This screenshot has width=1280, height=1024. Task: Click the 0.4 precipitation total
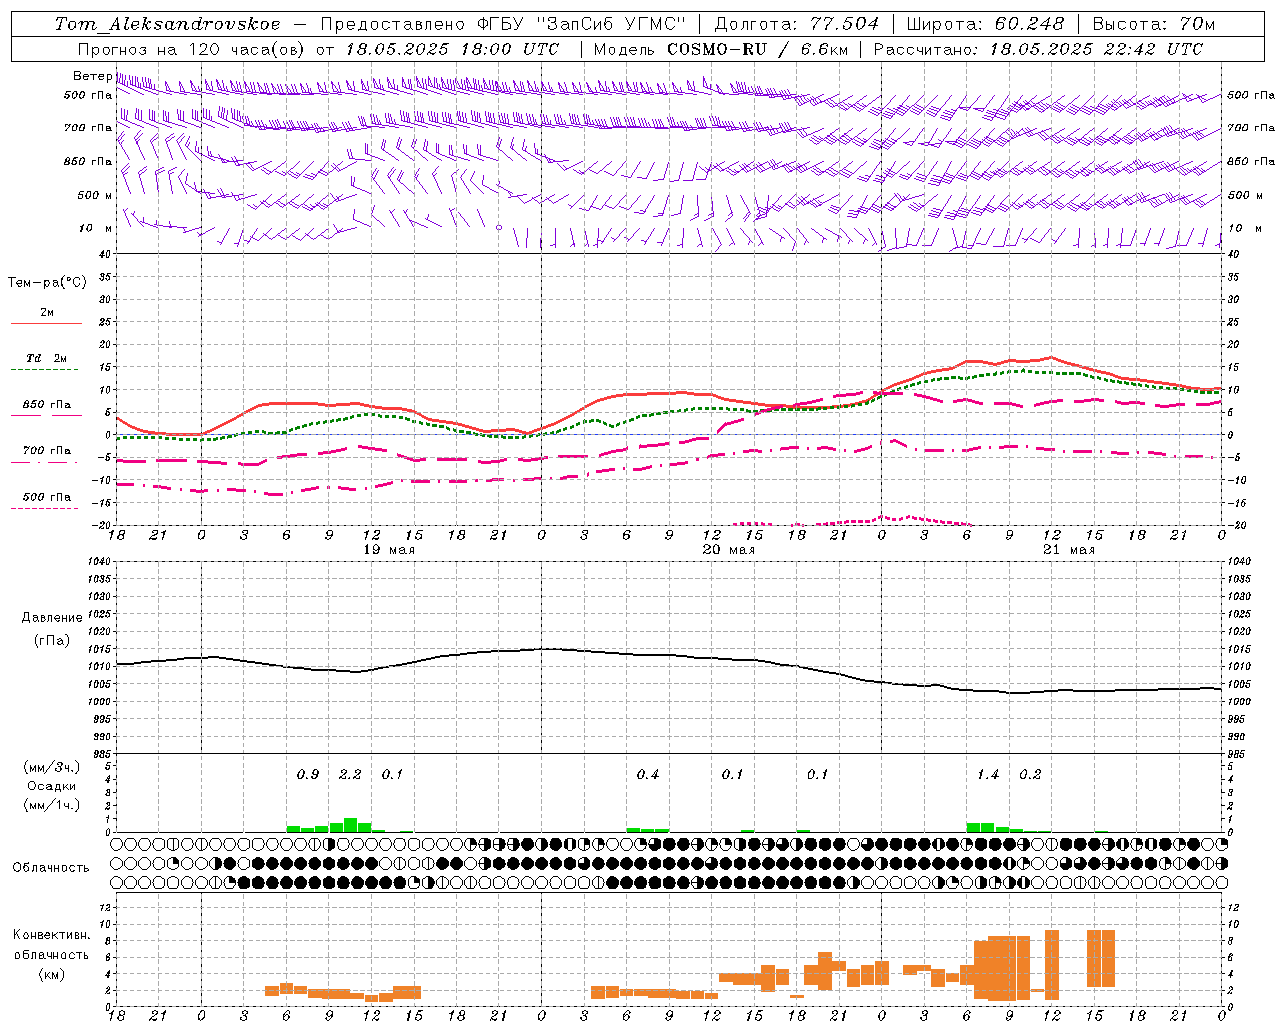click(x=648, y=774)
